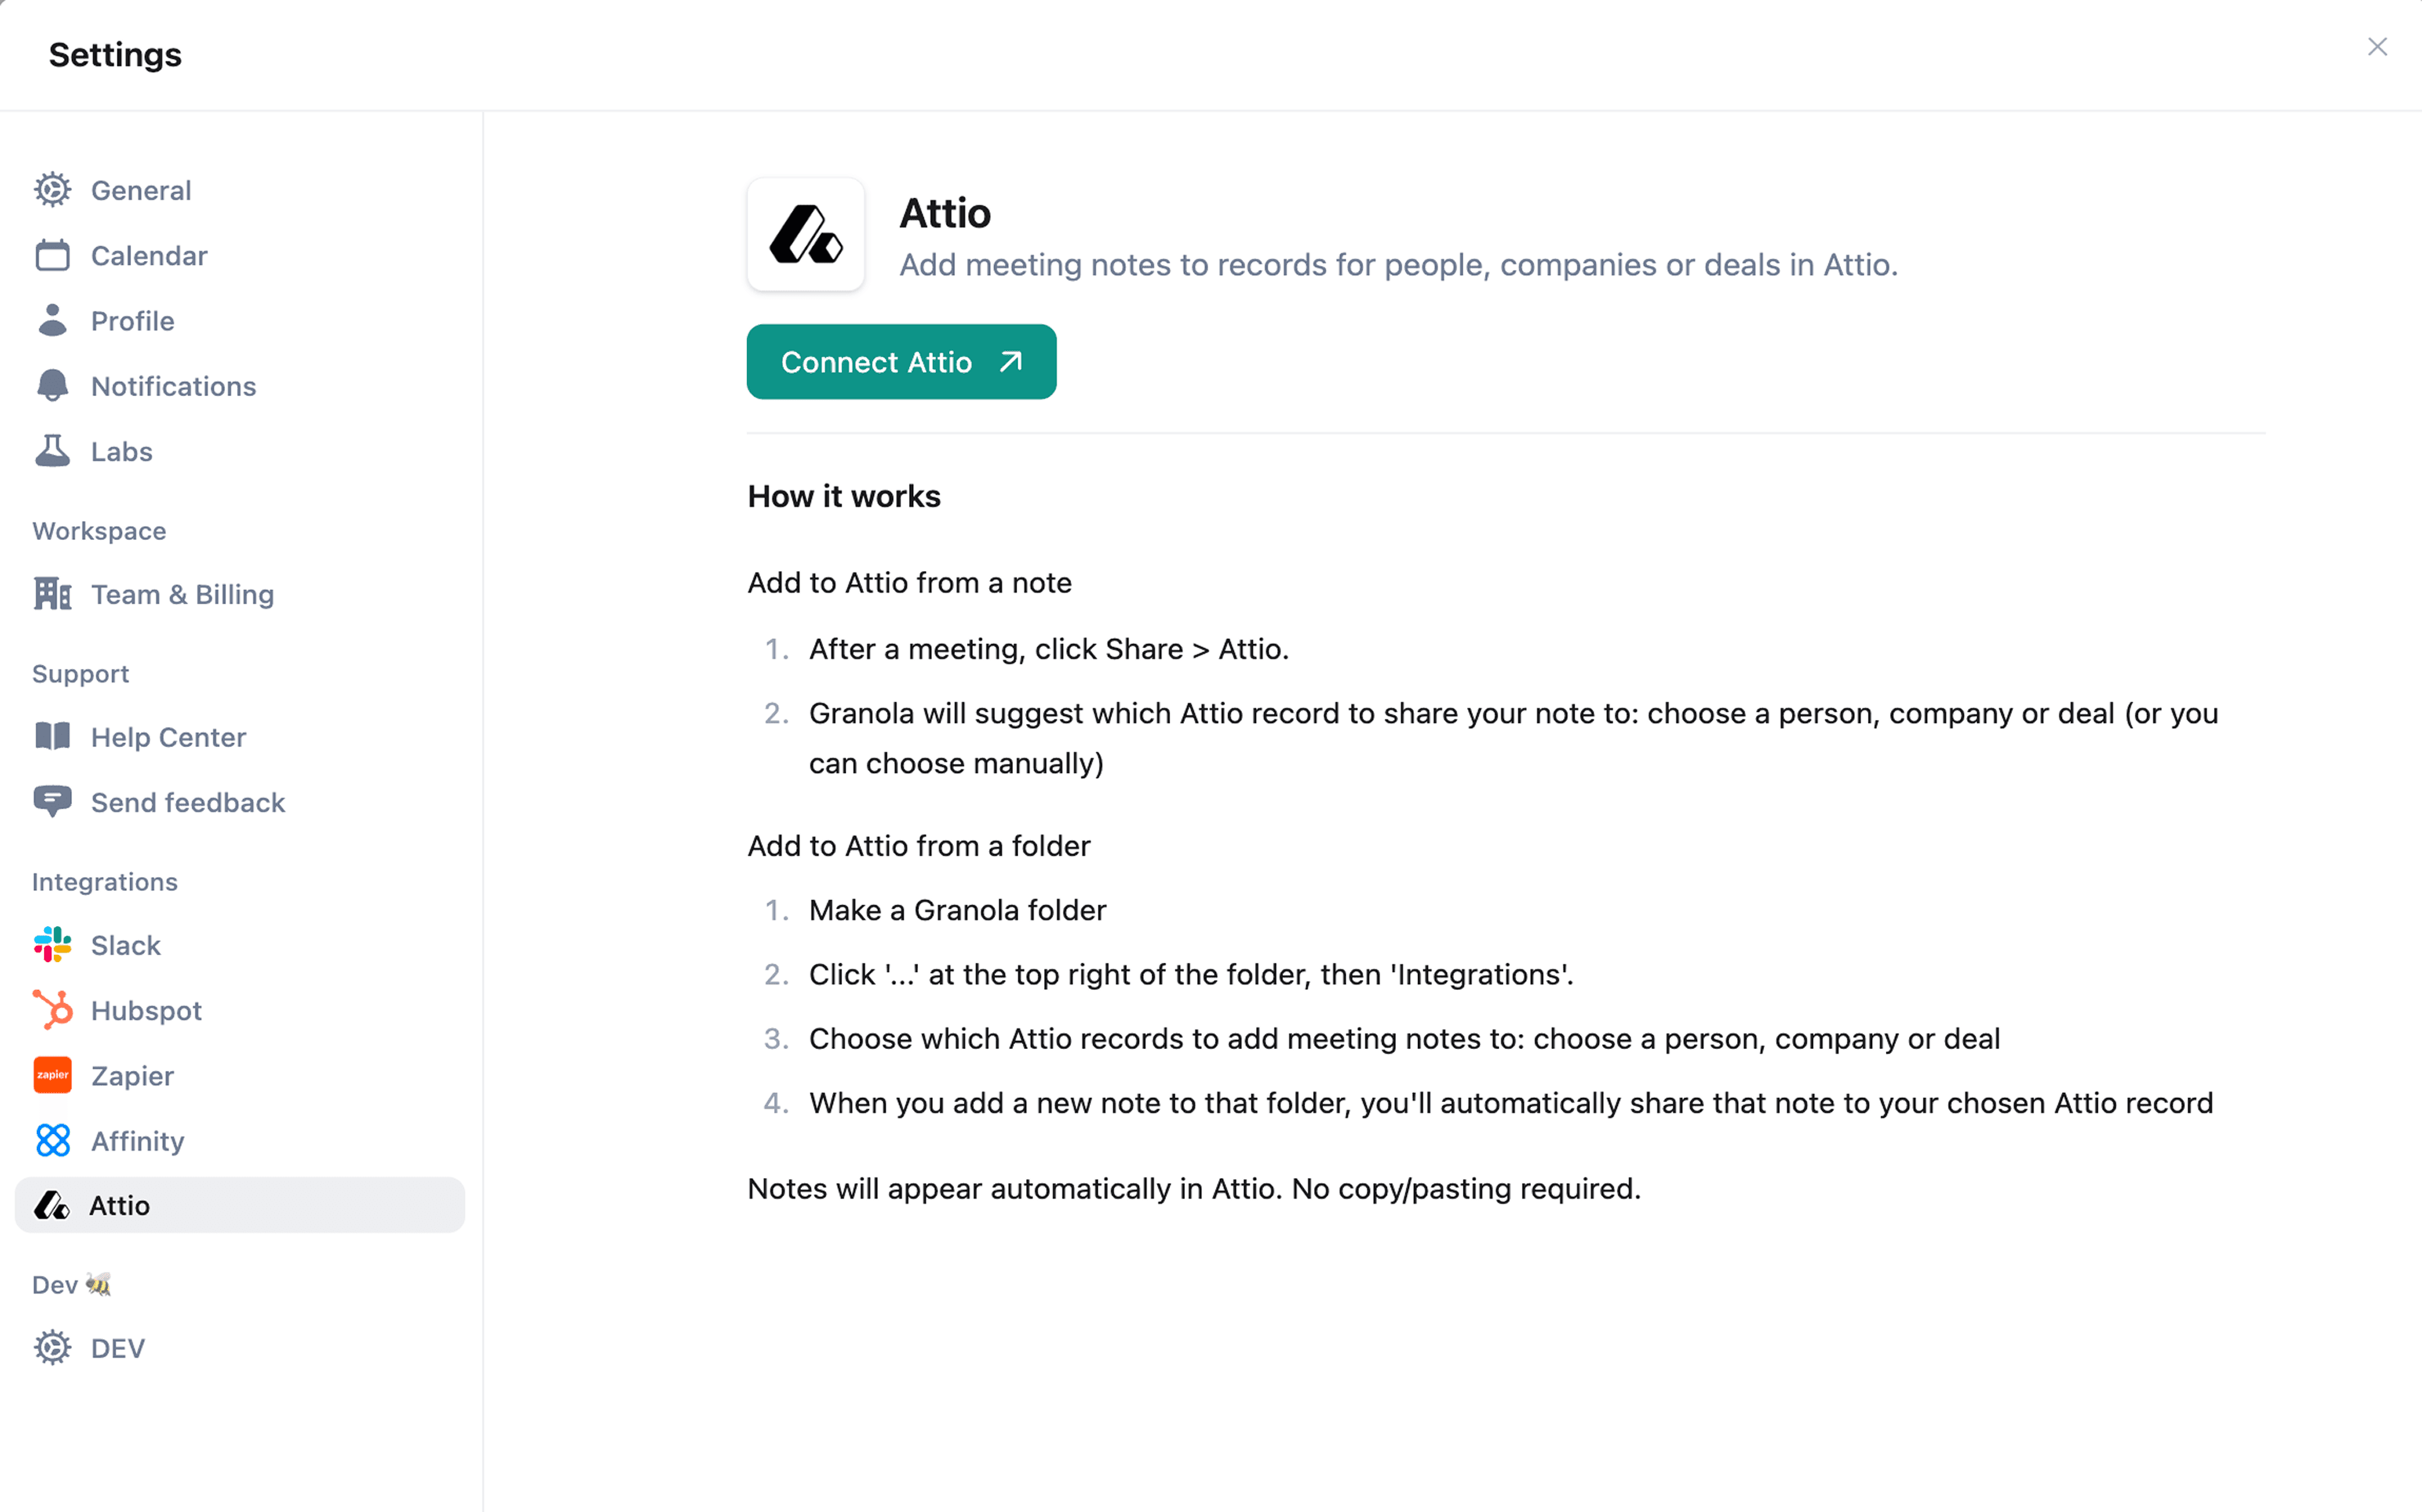Click the Send feedback speech bubble icon
The height and width of the screenshot is (1512, 2422).
[52, 802]
